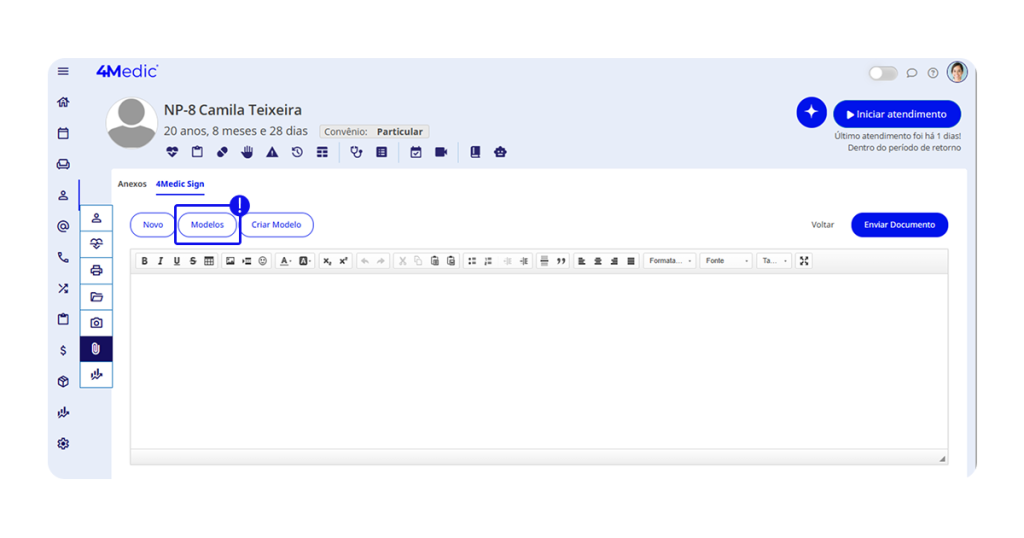1024x538 pixels.
Task: Insert block quote
Action: [x=561, y=261]
